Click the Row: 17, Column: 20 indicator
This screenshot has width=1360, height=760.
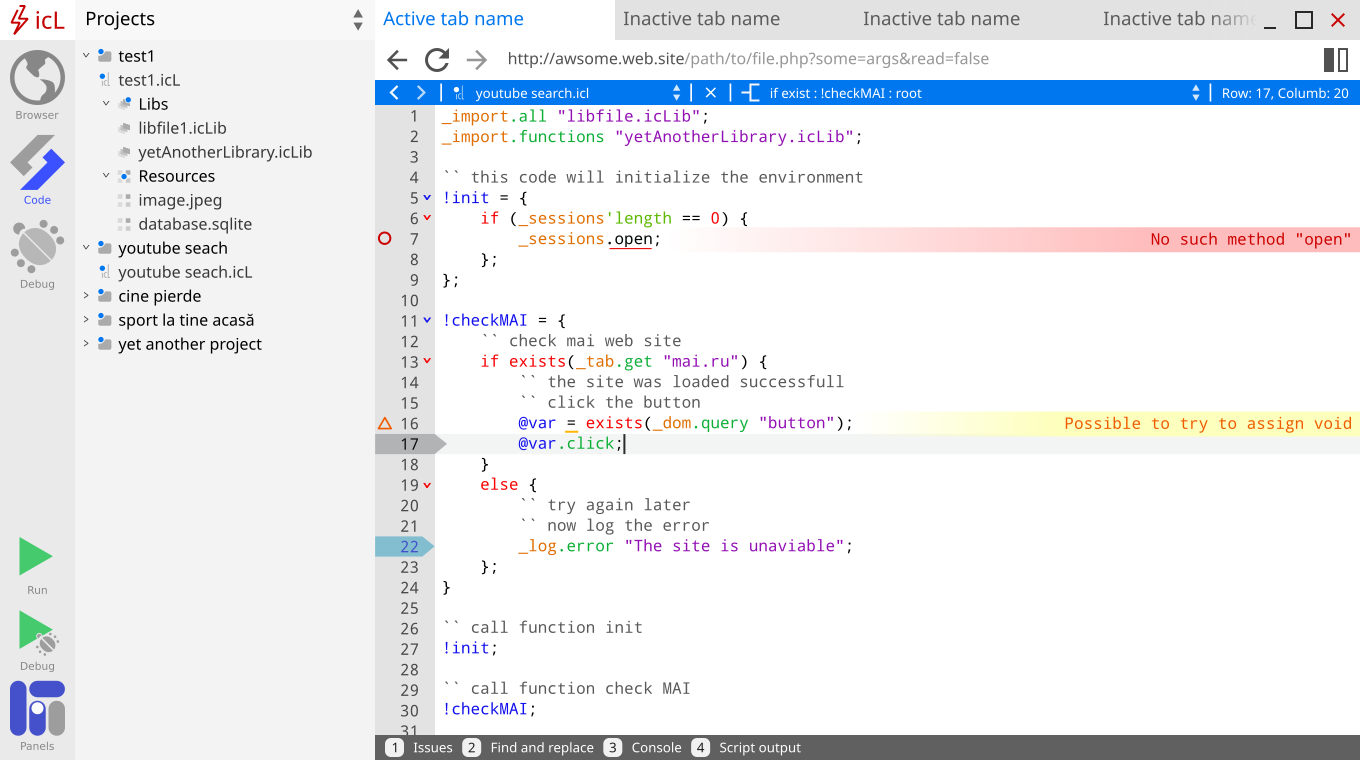pos(1285,93)
